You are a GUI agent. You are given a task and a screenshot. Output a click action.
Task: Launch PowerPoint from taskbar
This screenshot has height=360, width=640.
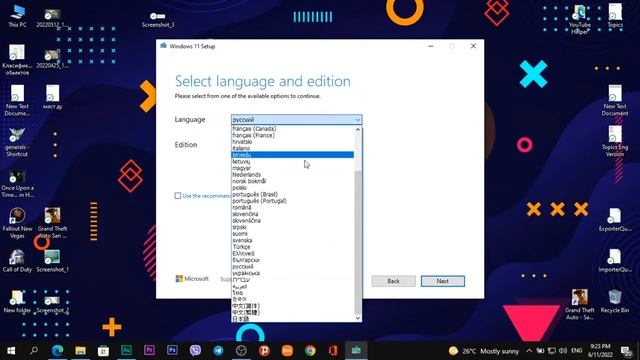264,350
